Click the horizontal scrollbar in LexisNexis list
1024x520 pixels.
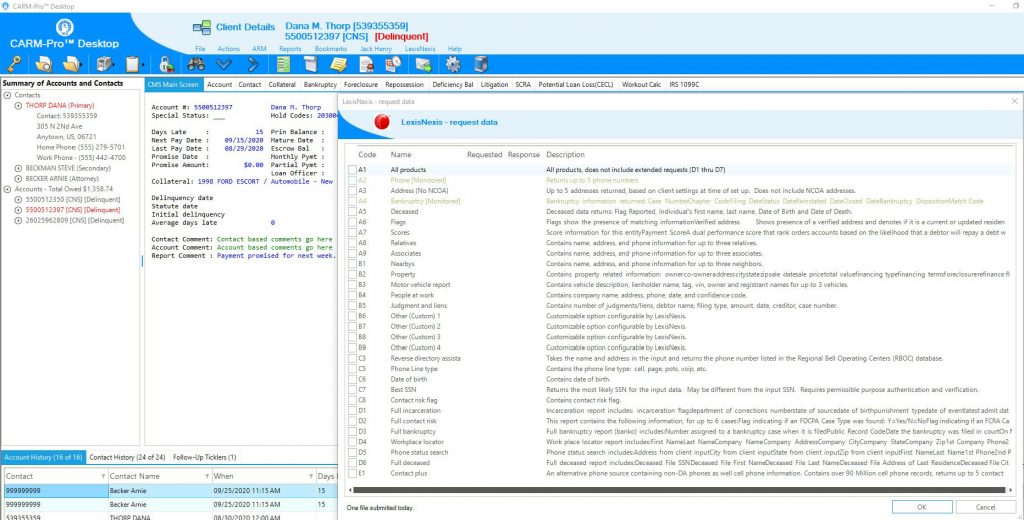coord(679,489)
